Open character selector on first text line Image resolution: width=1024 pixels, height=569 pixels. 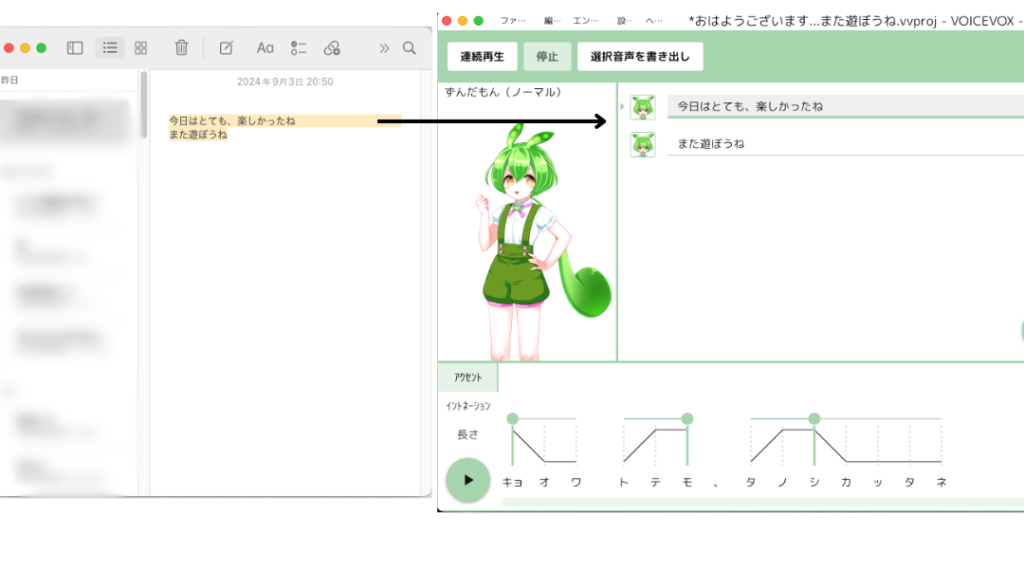643,107
